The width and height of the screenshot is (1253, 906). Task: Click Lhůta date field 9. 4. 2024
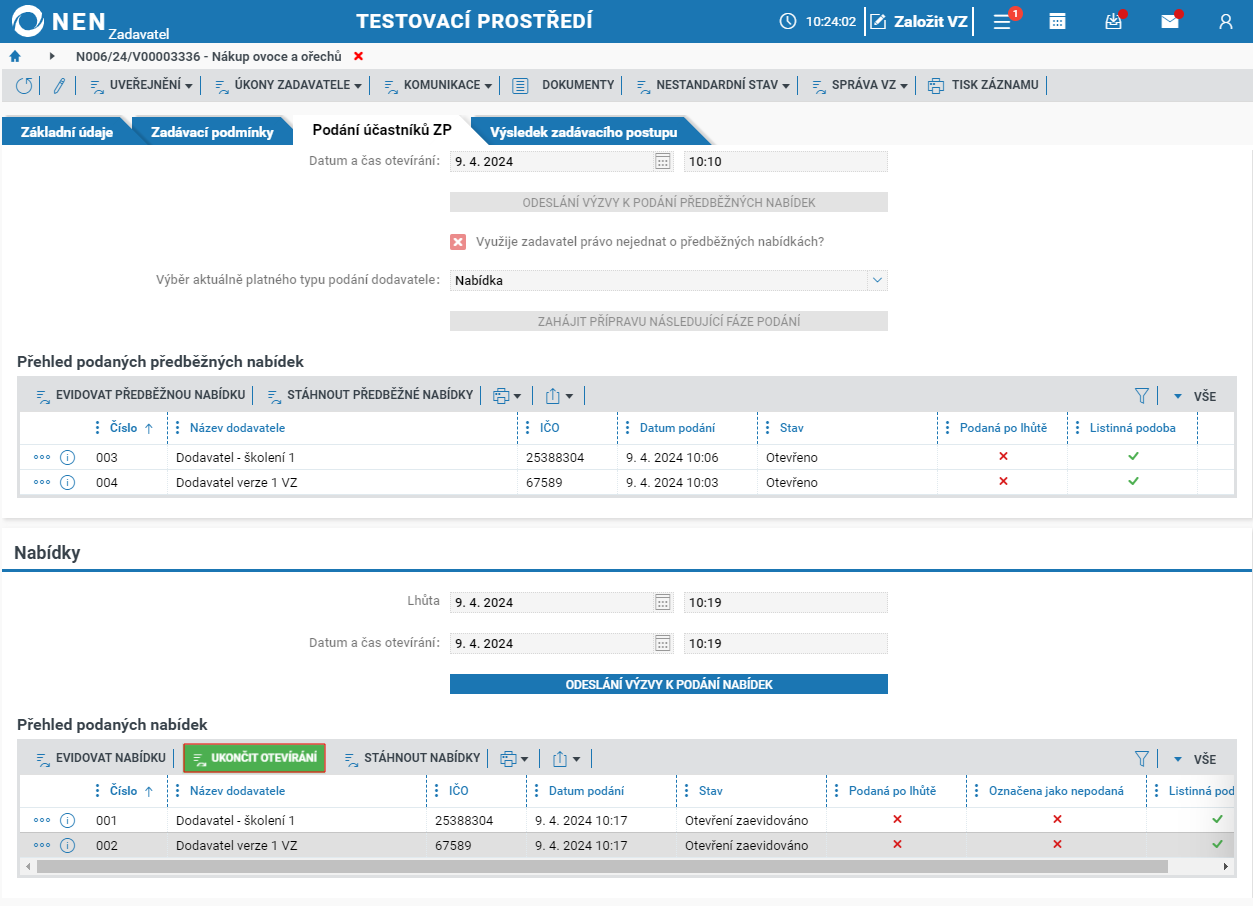pyautogui.click(x=551, y=602)
